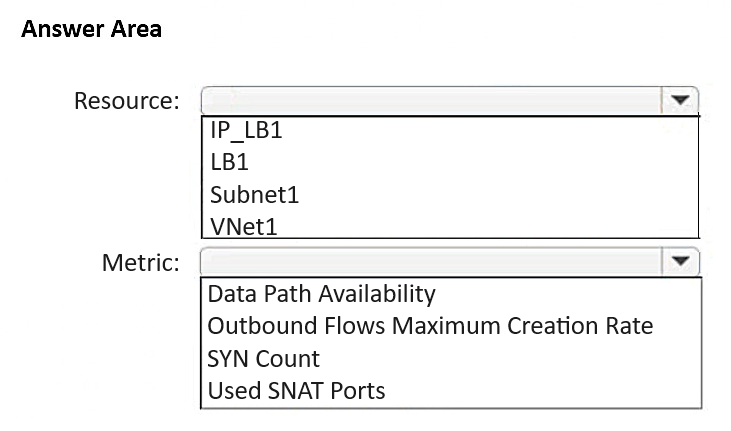731x431 pixels.
Task: Click the Resource: label
Action: (127, 101)
